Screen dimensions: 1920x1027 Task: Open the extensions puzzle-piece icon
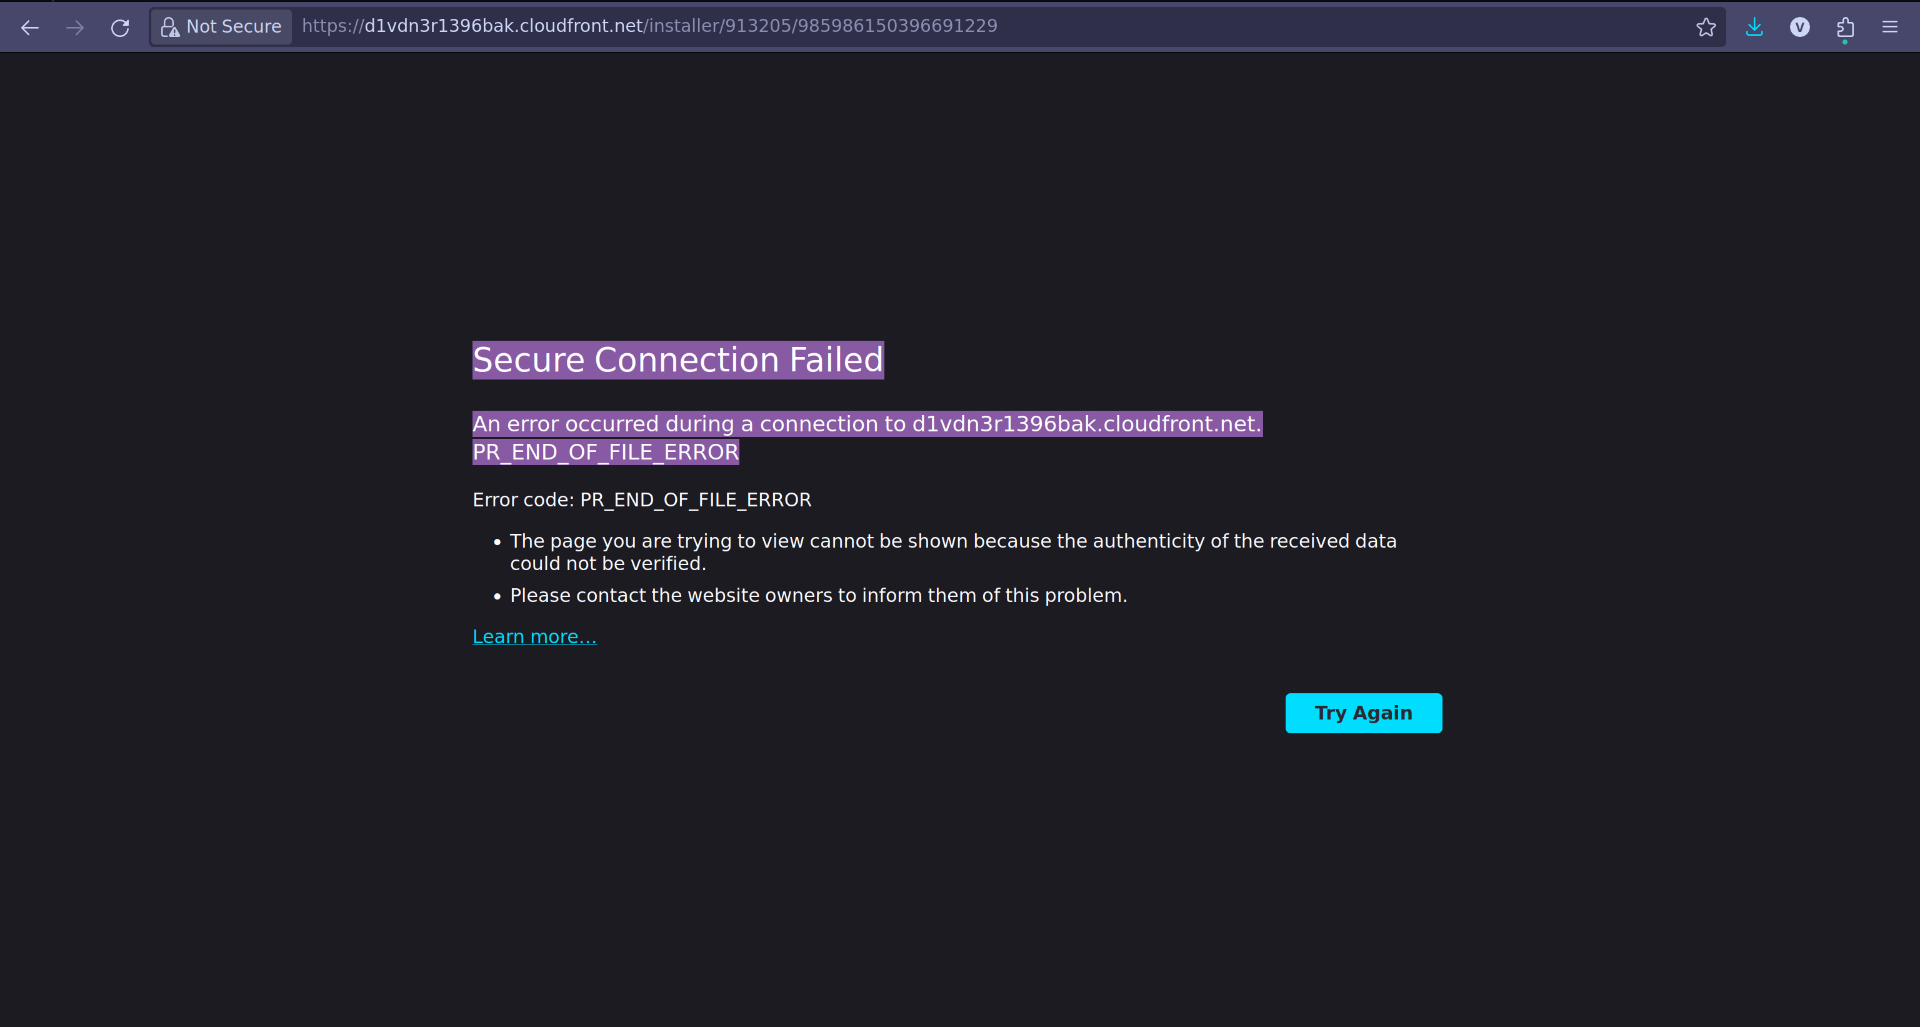pos(1845,27)
